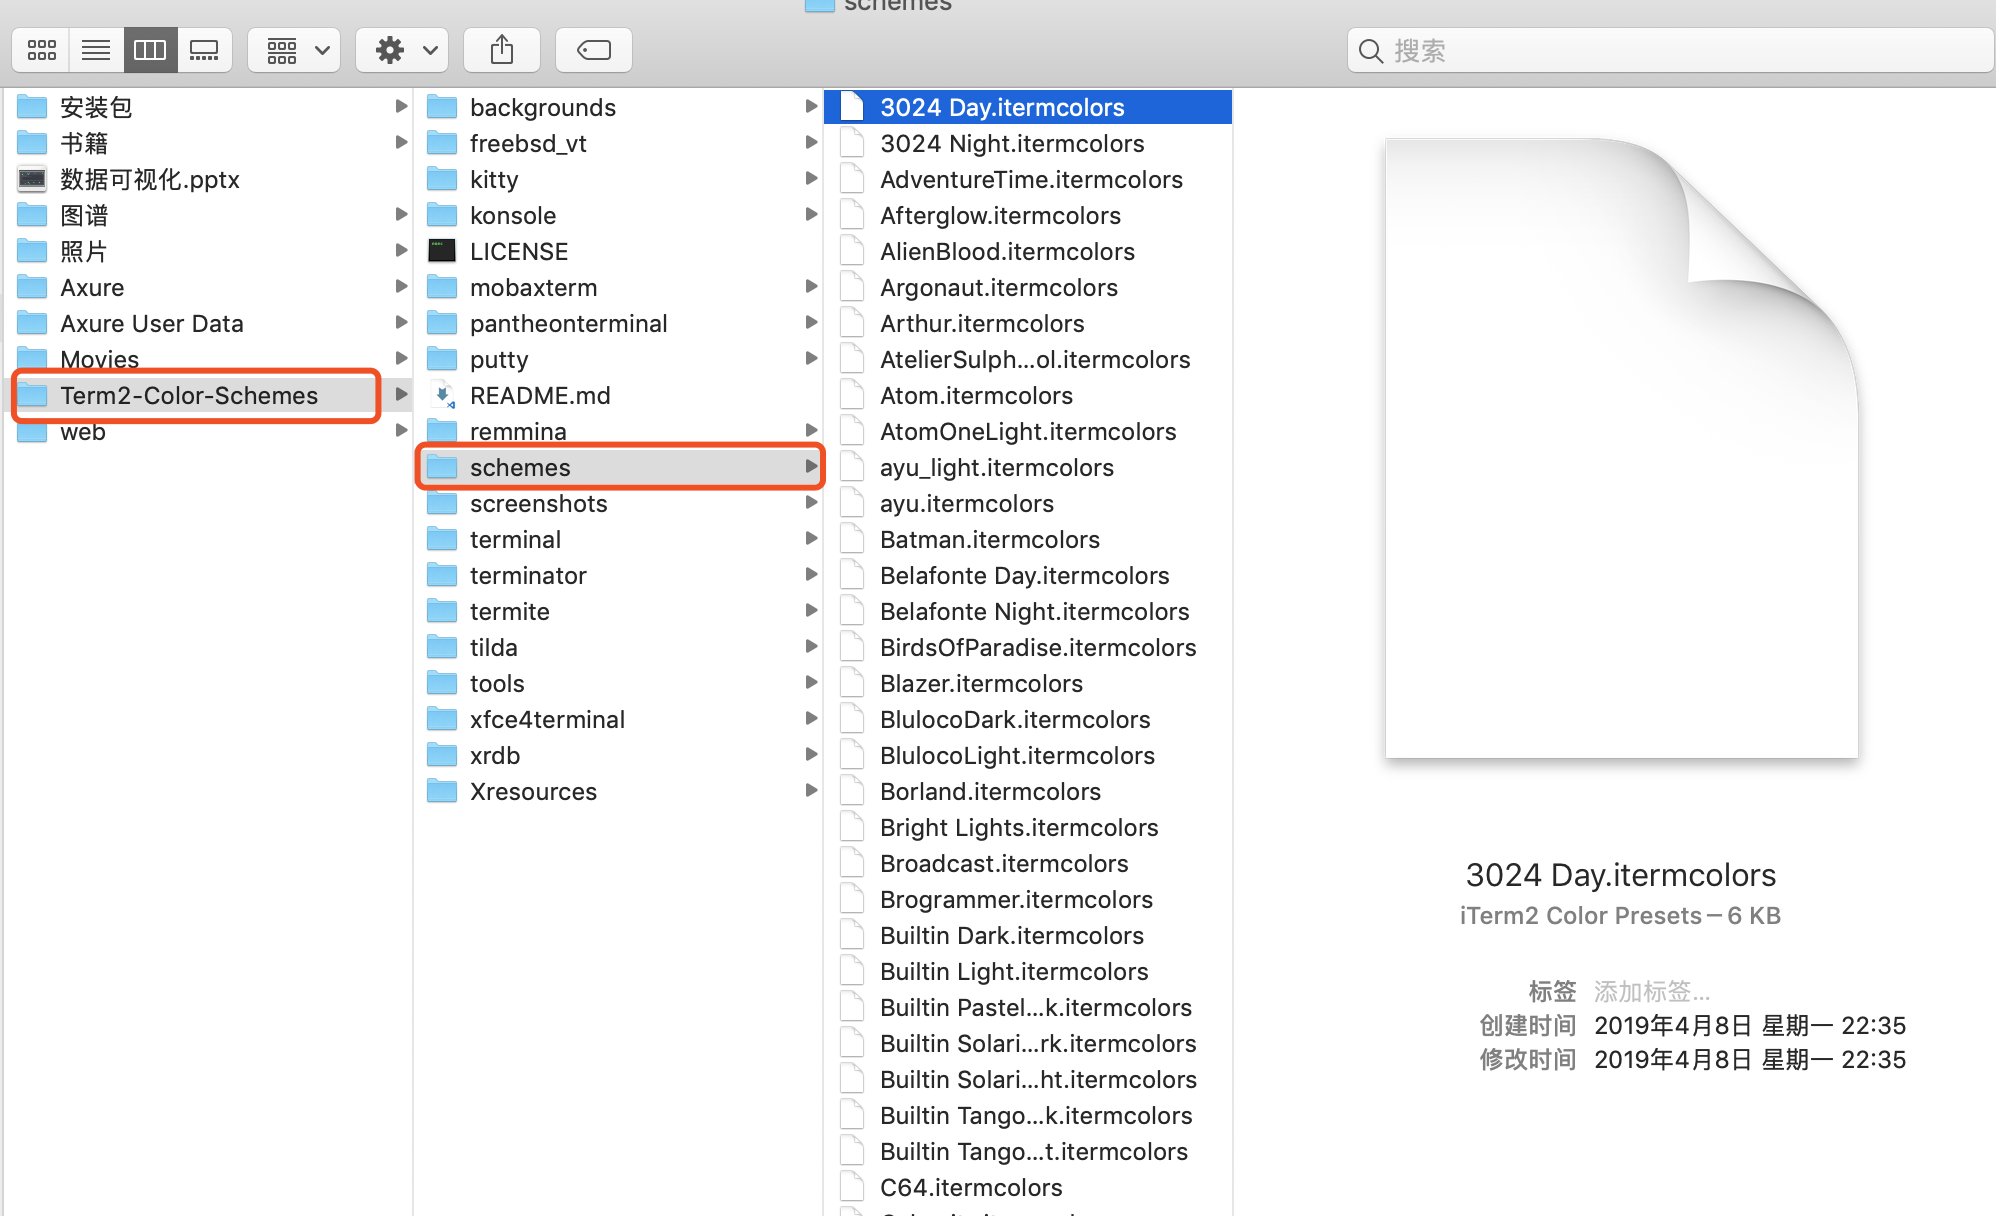
Task: Open the screenshots folder
Action: click(538, 503)
